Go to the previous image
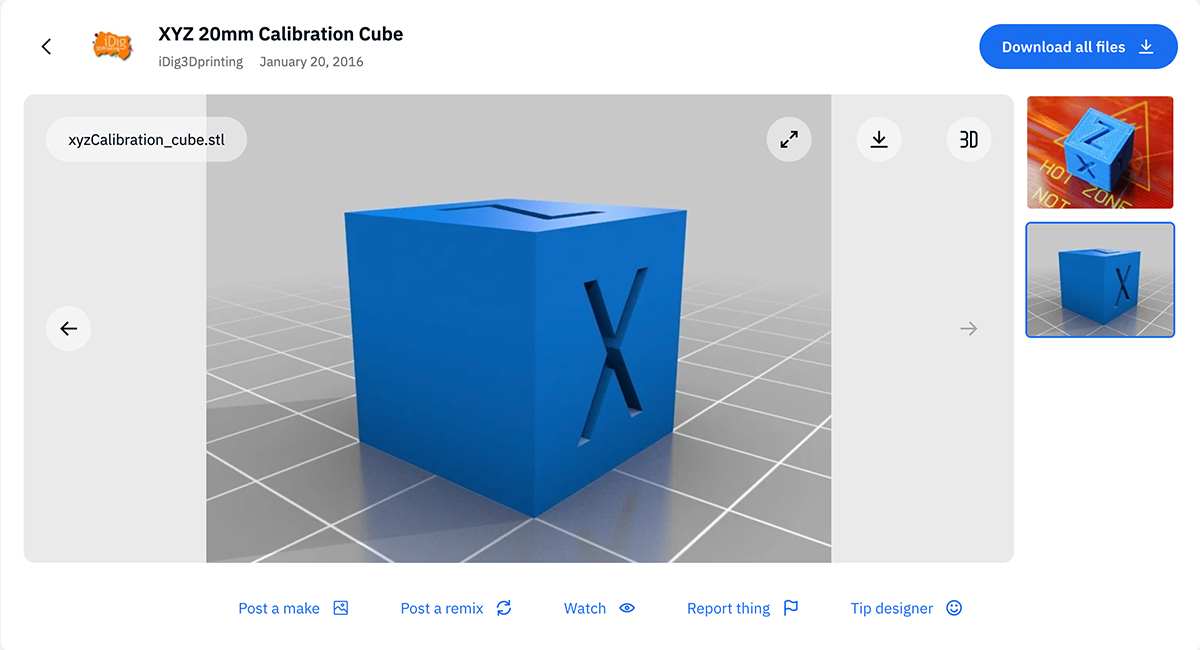 click(68, 328)
